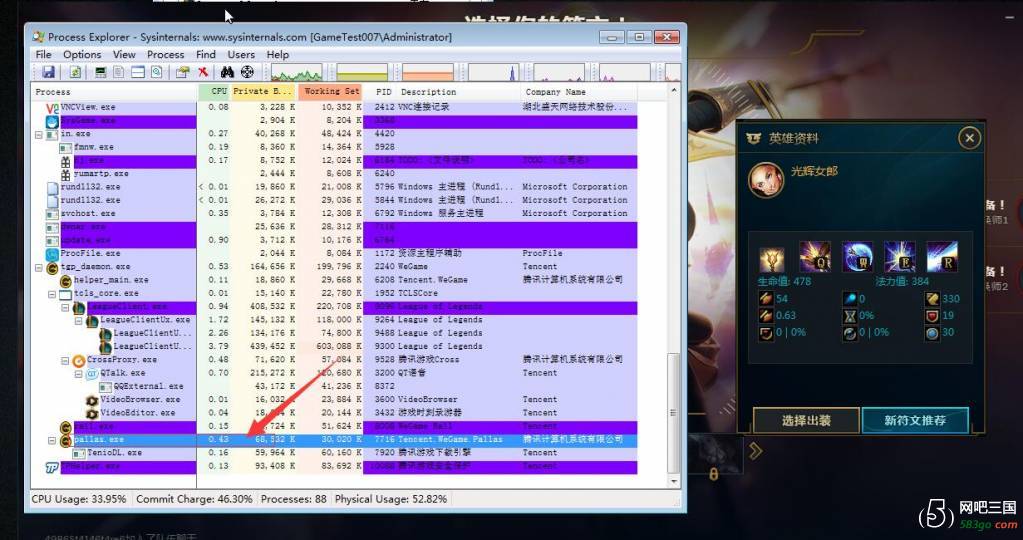
Task: Open the yellow commit history mini graph
Action: tap(362, 72)
